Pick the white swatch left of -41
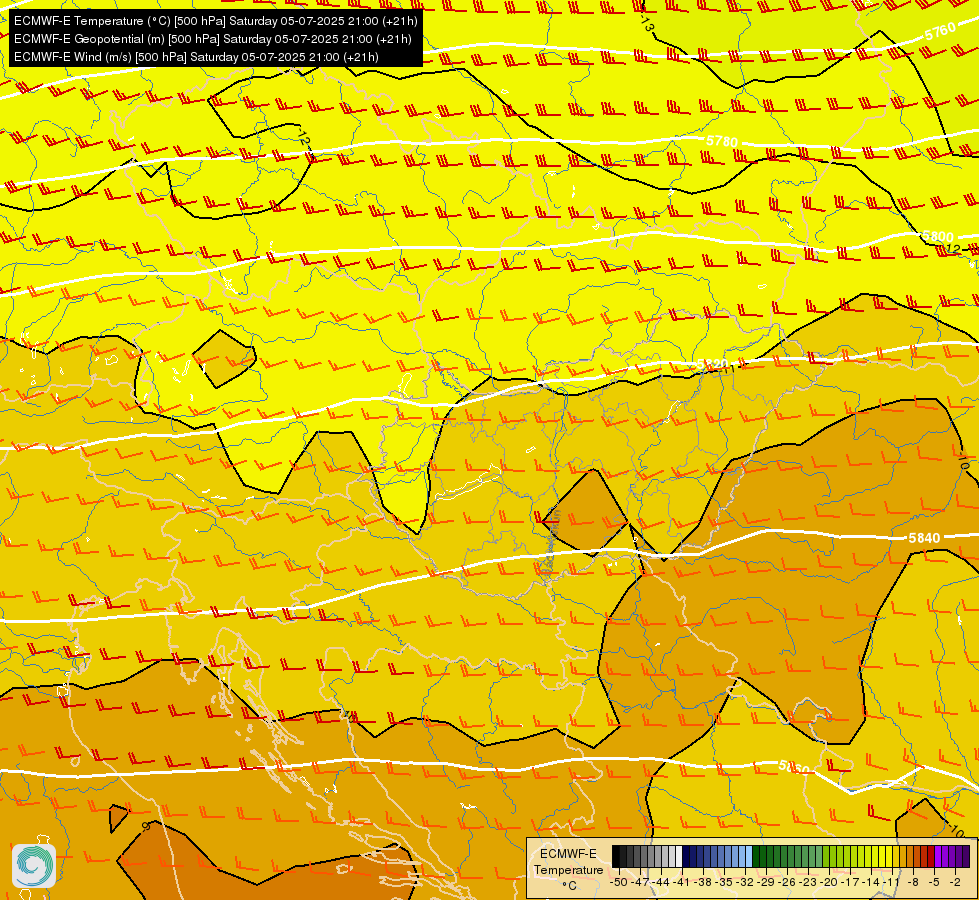 679,856
